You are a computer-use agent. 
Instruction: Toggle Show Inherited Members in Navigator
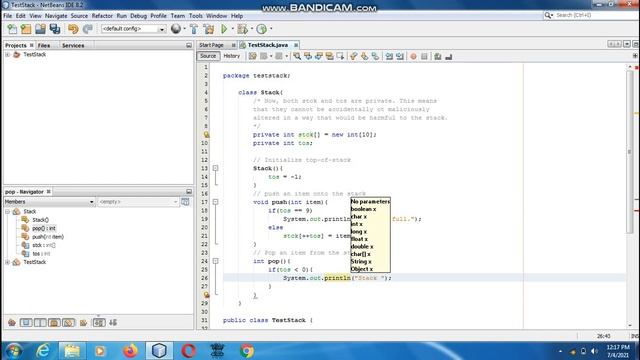pyautogui.click(x=12, y=322)
